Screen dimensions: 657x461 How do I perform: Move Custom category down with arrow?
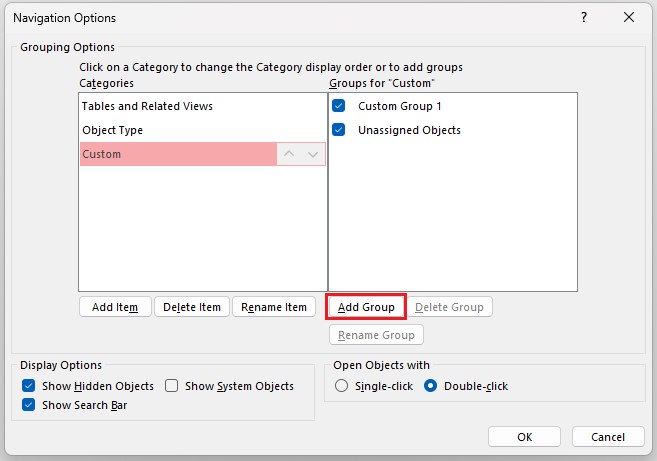pos(313,154)
